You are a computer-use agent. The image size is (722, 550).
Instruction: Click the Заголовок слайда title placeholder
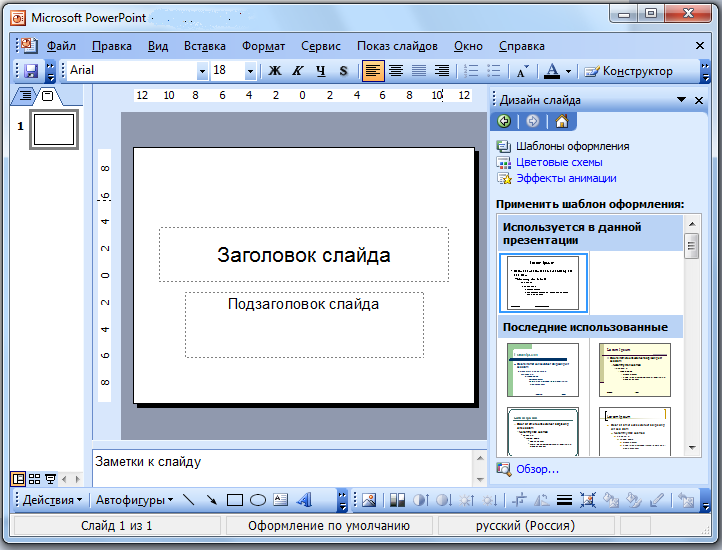tap(304, 254)
